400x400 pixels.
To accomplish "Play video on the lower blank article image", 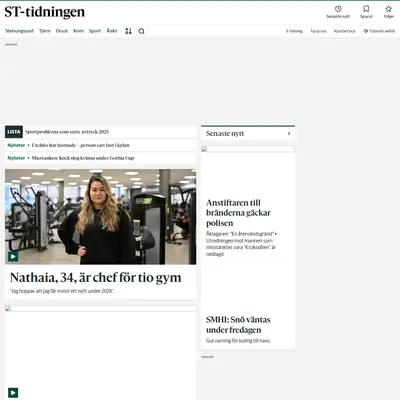I will [13, 393].
